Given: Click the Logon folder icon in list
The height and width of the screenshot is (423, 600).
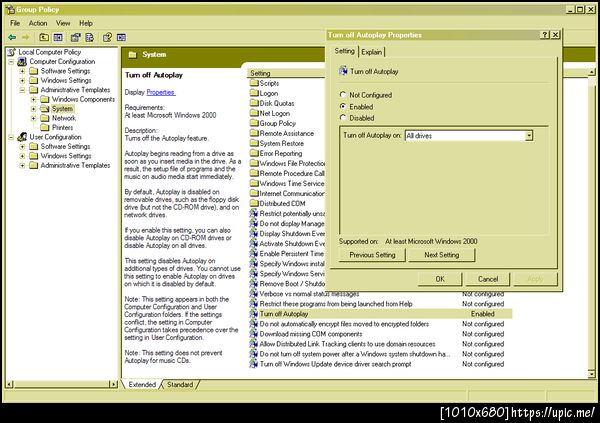Looking at the screenshot, I should (x=254, y=93).
